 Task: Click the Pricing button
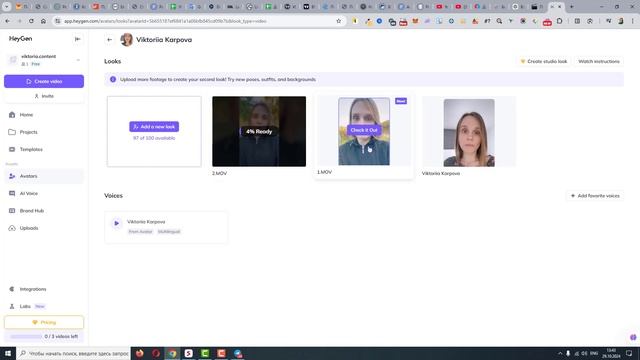(x=44, y=322)
